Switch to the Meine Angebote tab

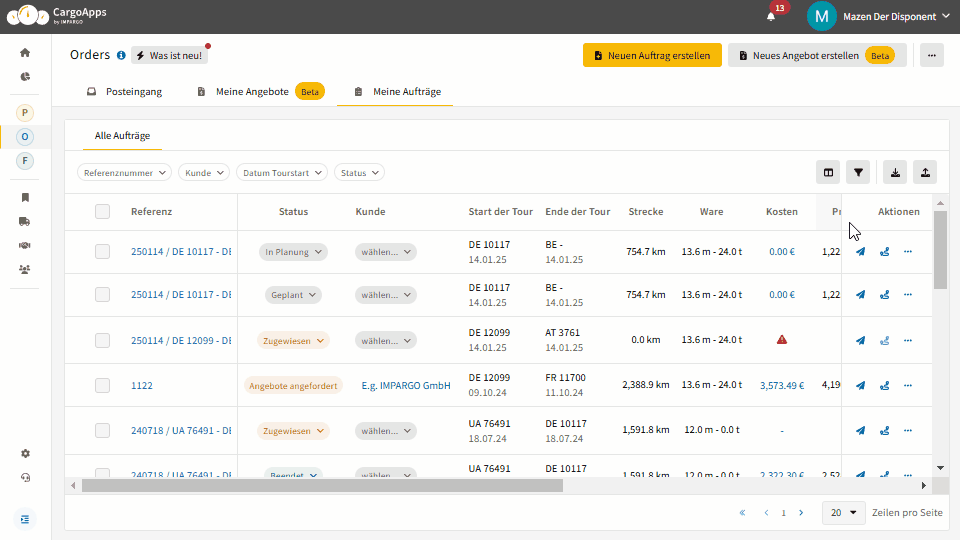click(x=261, y=91)
